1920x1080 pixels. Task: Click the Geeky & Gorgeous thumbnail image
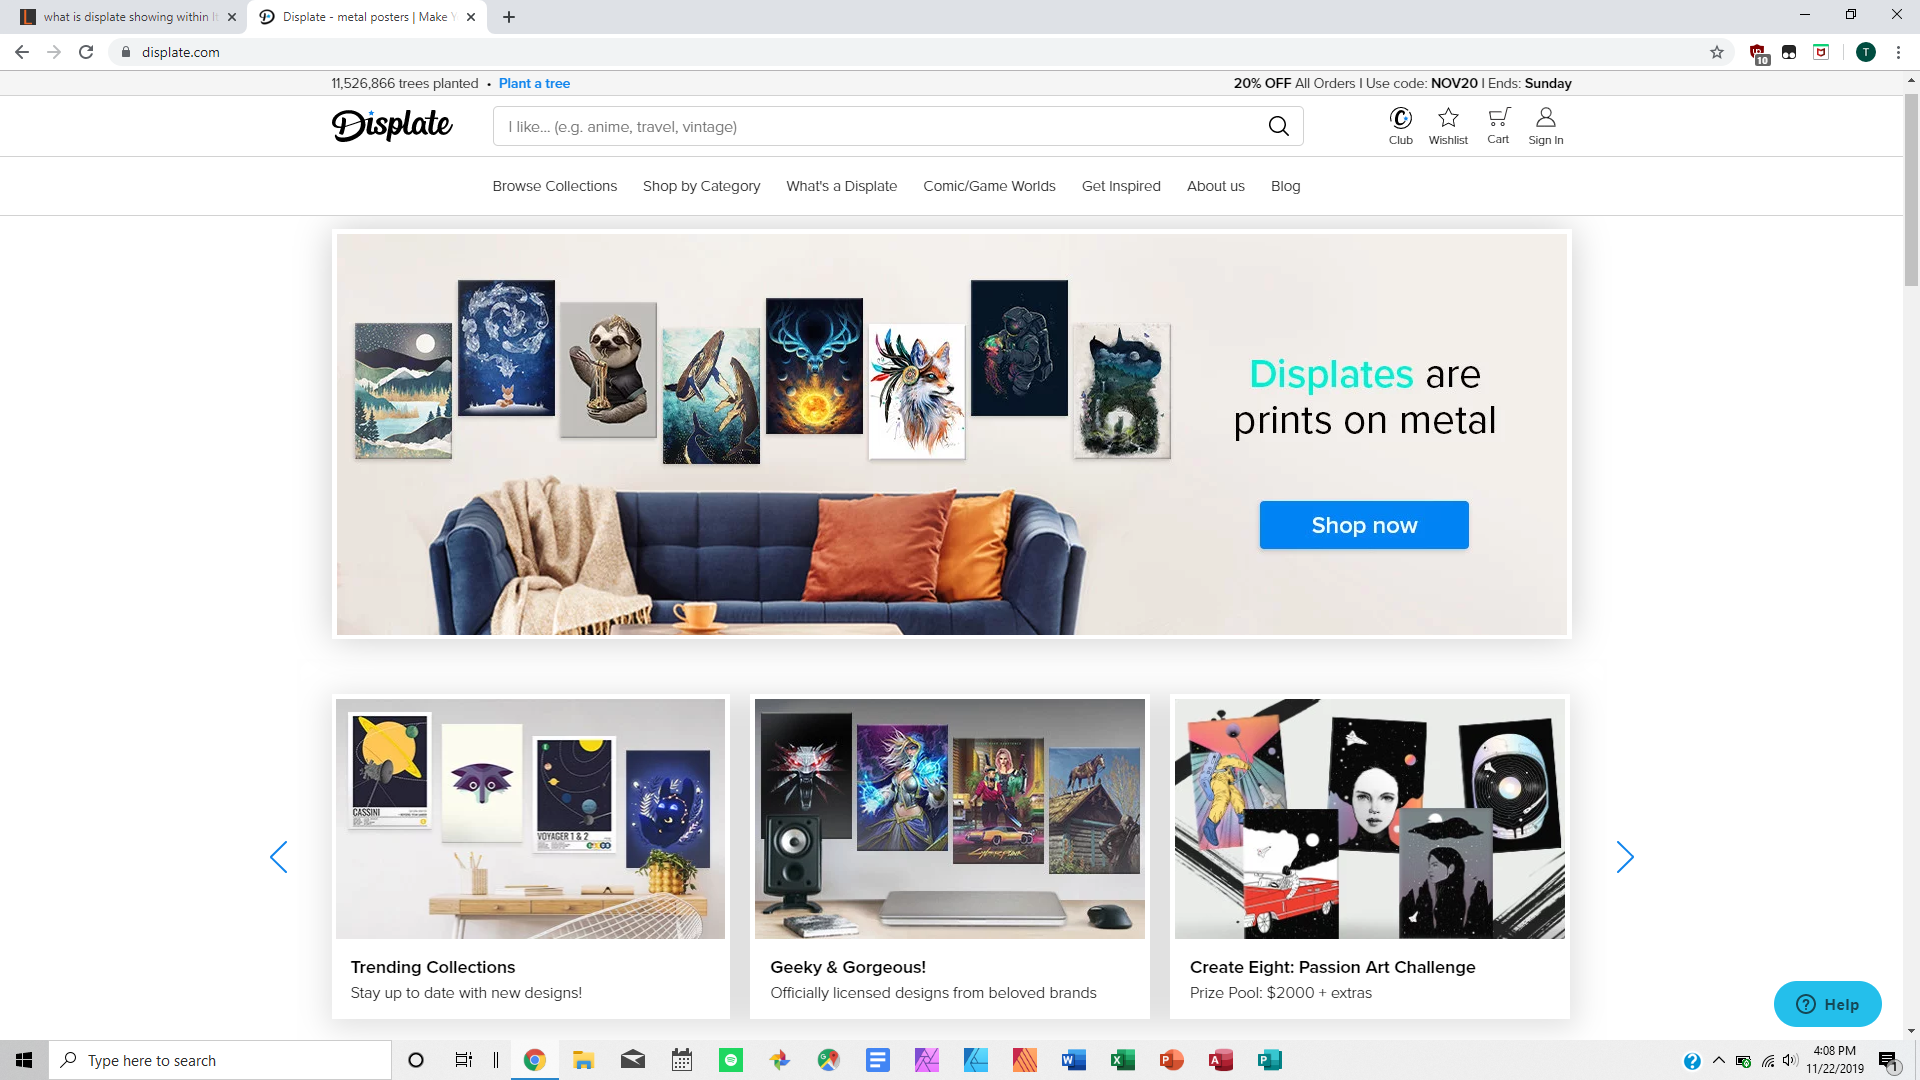point(949,818)
